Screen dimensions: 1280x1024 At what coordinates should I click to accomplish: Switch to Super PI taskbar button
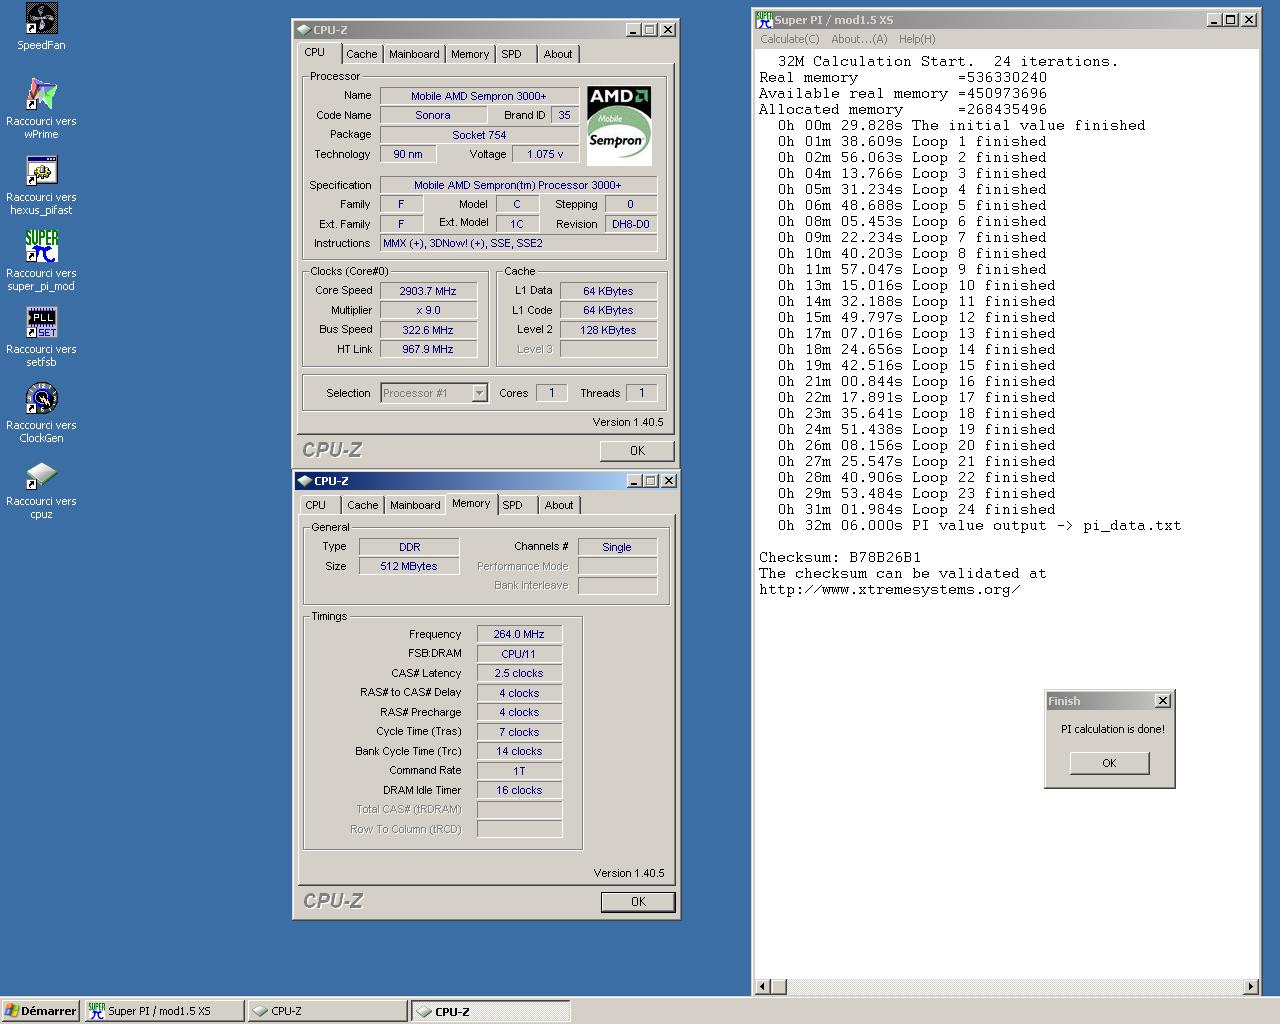tap(163, 1011)
